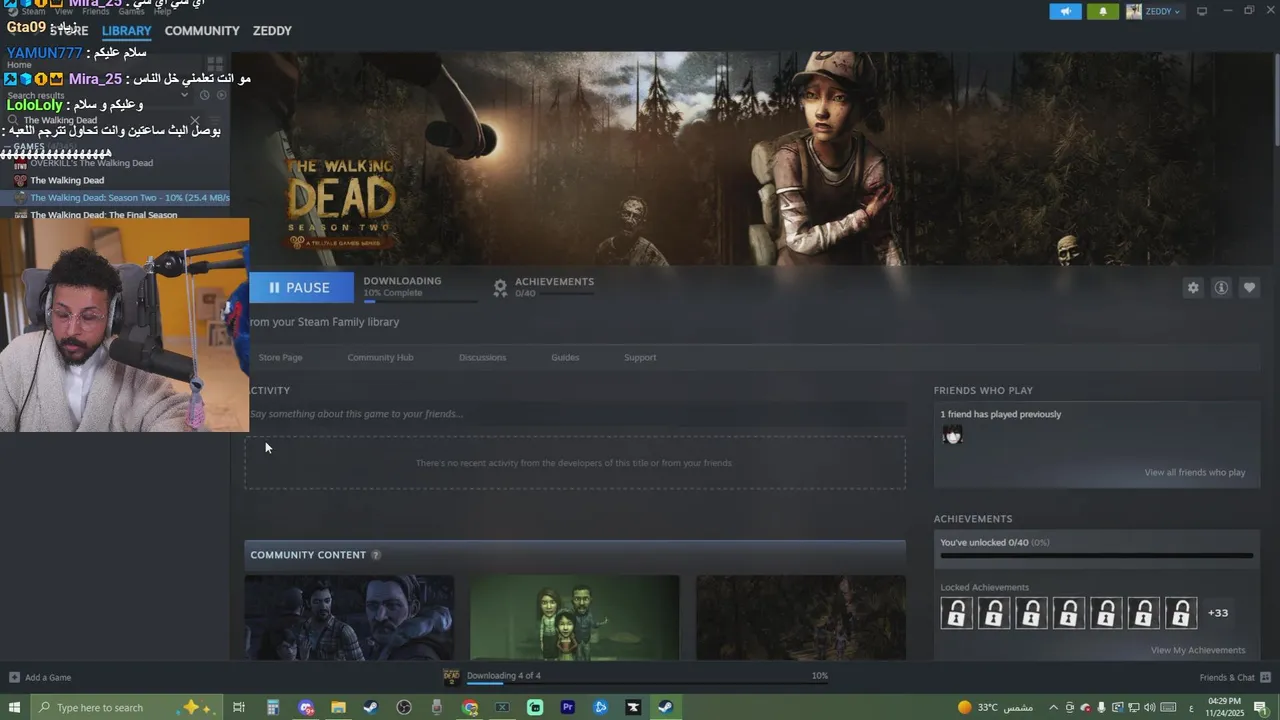Open Premiere Pro from the taskbar

pyautogui.click(x=567, y=707)
